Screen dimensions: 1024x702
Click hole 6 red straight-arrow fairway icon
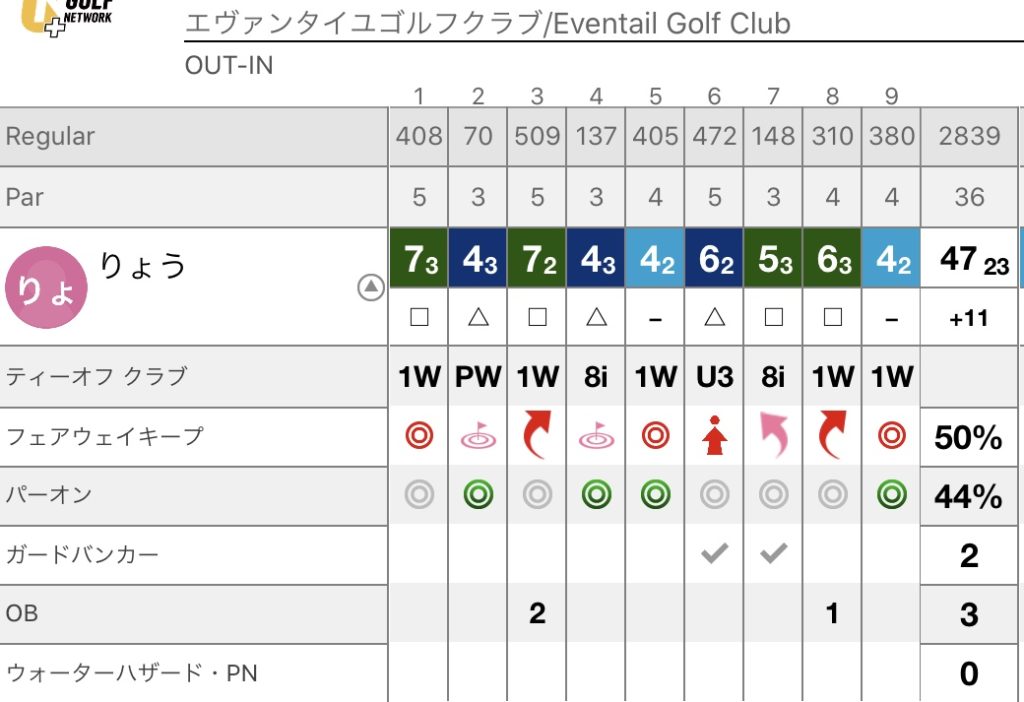tap(714, 435)
